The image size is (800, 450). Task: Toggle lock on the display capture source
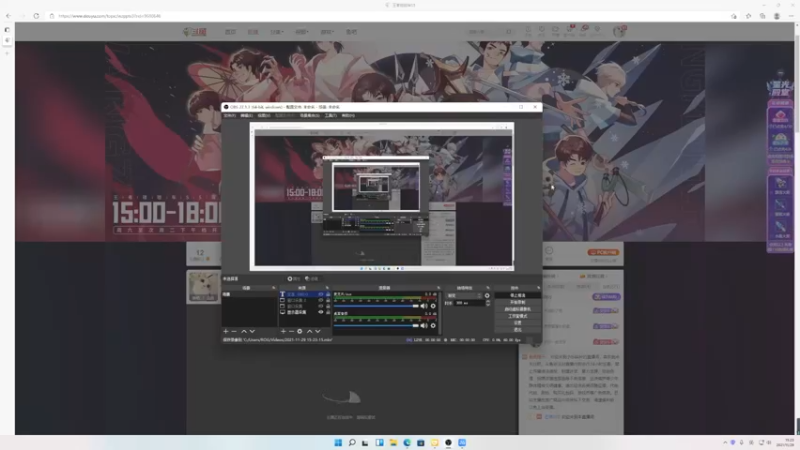point(328,312)
